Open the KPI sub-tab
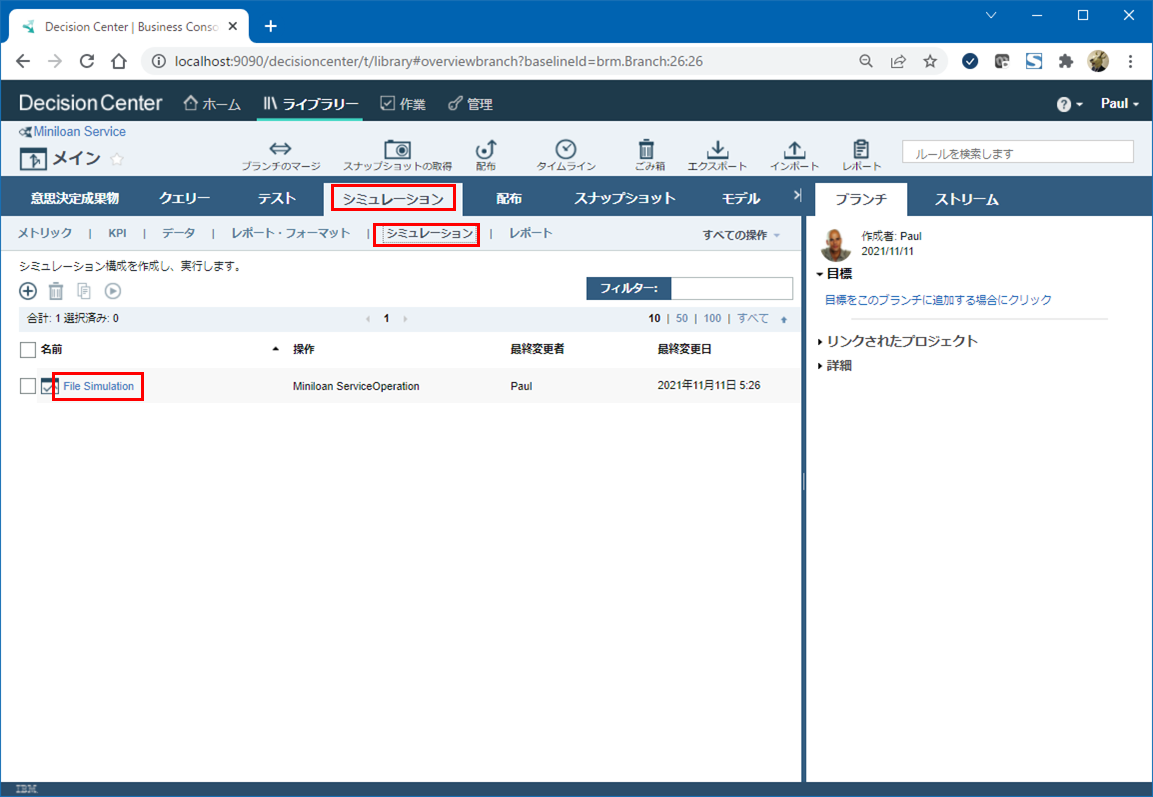The height and width of the screenshot is (797, 1153). click(x=118, y=233)
